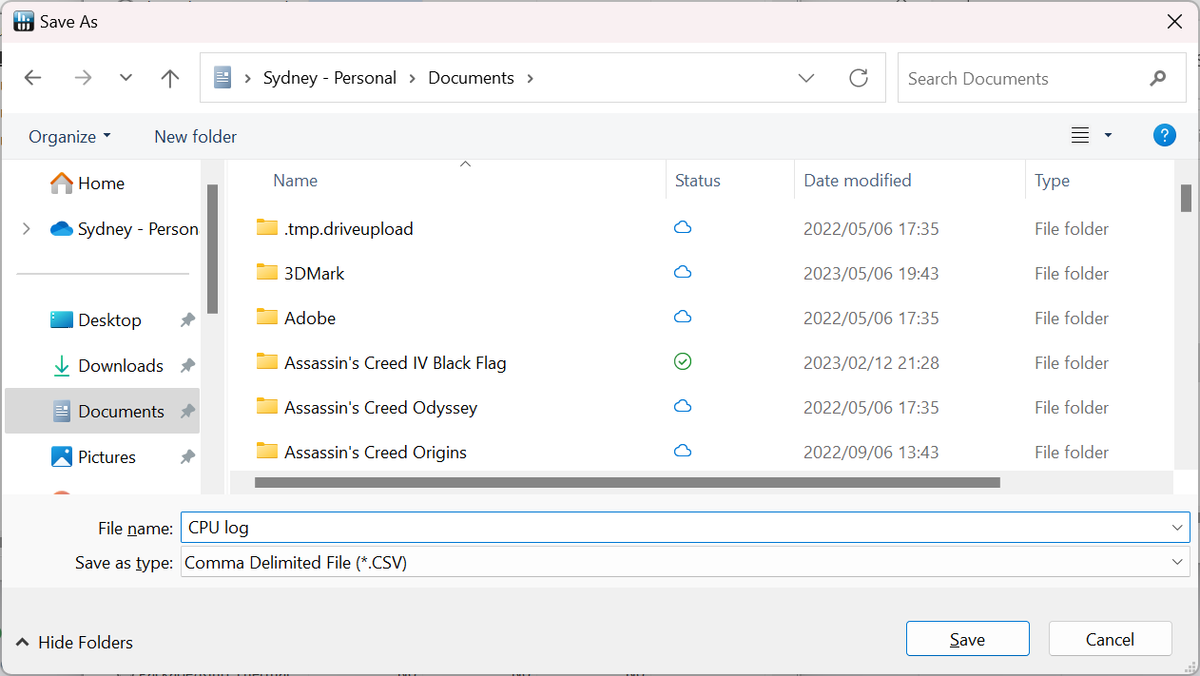Refresh the Documents folder view

(x=858, y=78)
